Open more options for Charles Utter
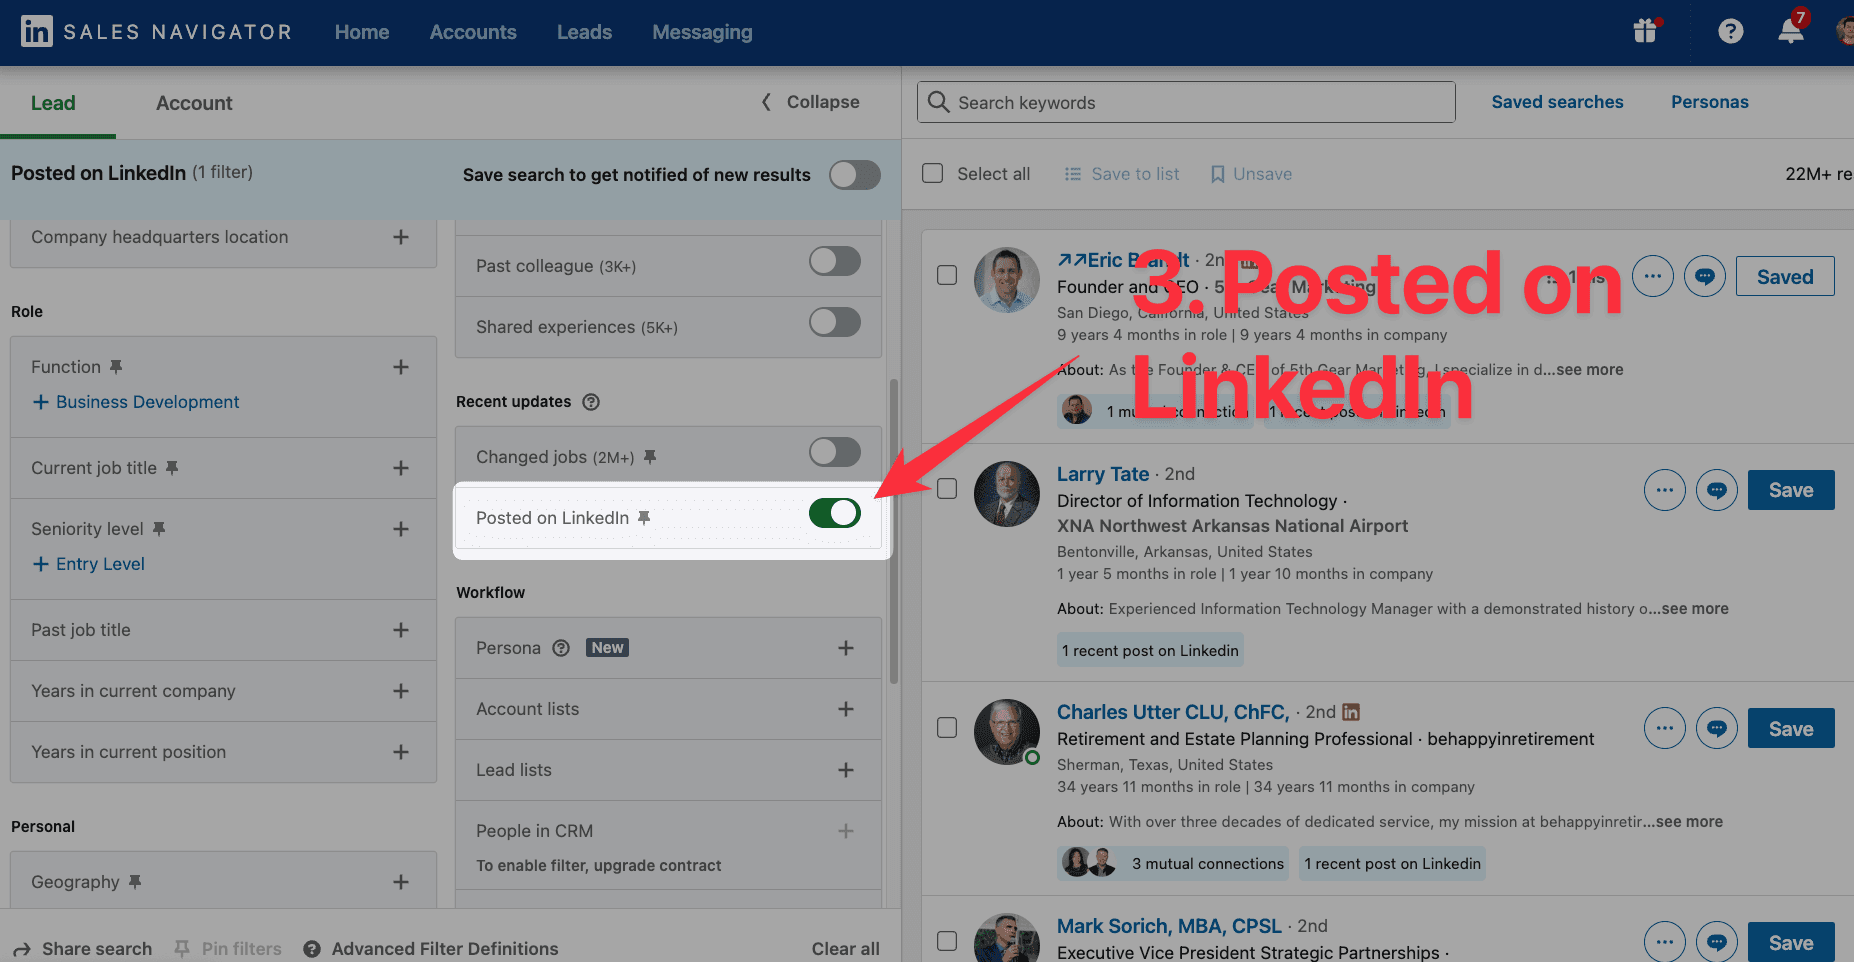 coord(1665,728)
